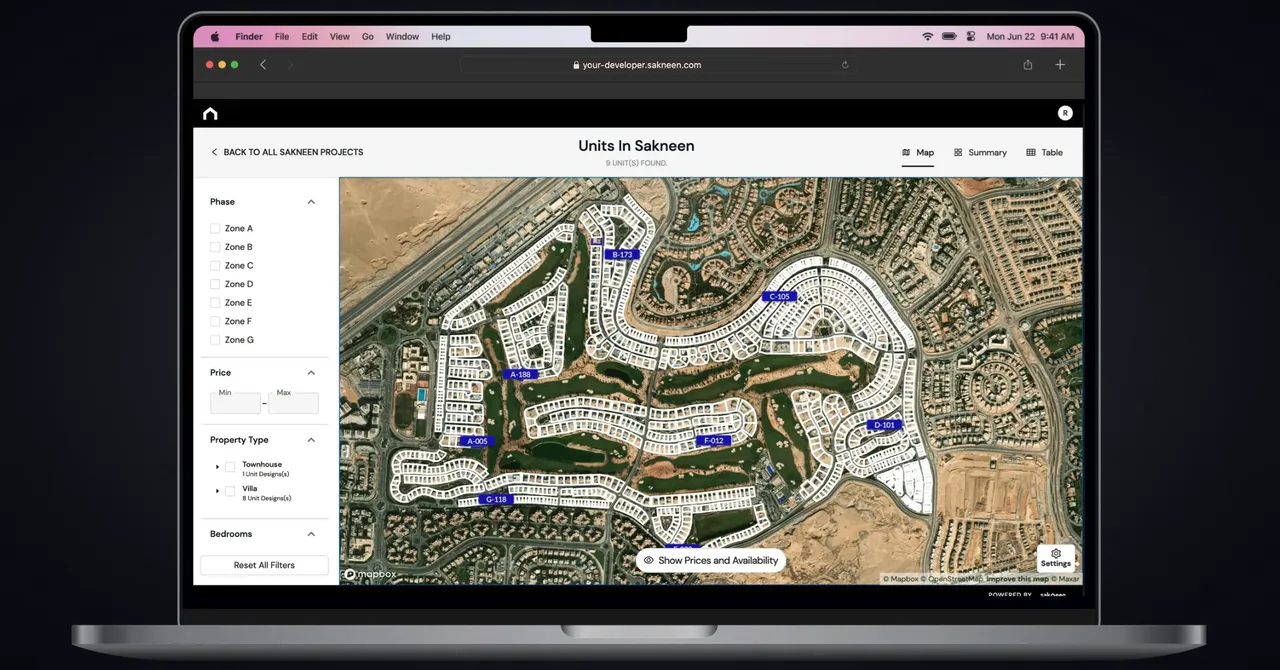This screenshot has height=670, width=1280.
Task: Select unit marker A-005 on the map
Action: pyautogui.click(x=477, y=441)
